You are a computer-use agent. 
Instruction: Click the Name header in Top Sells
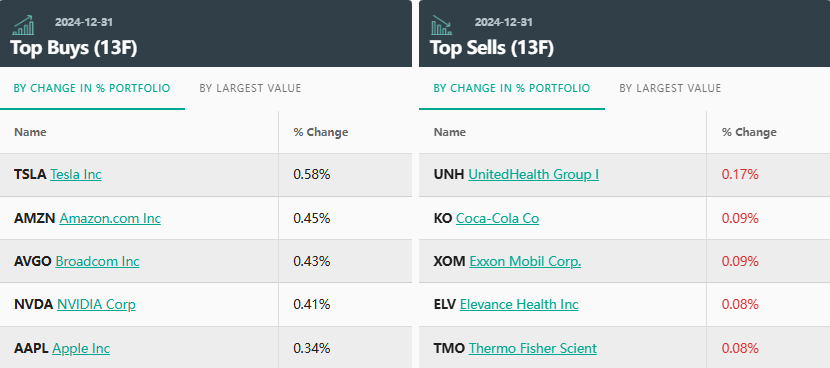pyautogui.click(x=449, y=132)
